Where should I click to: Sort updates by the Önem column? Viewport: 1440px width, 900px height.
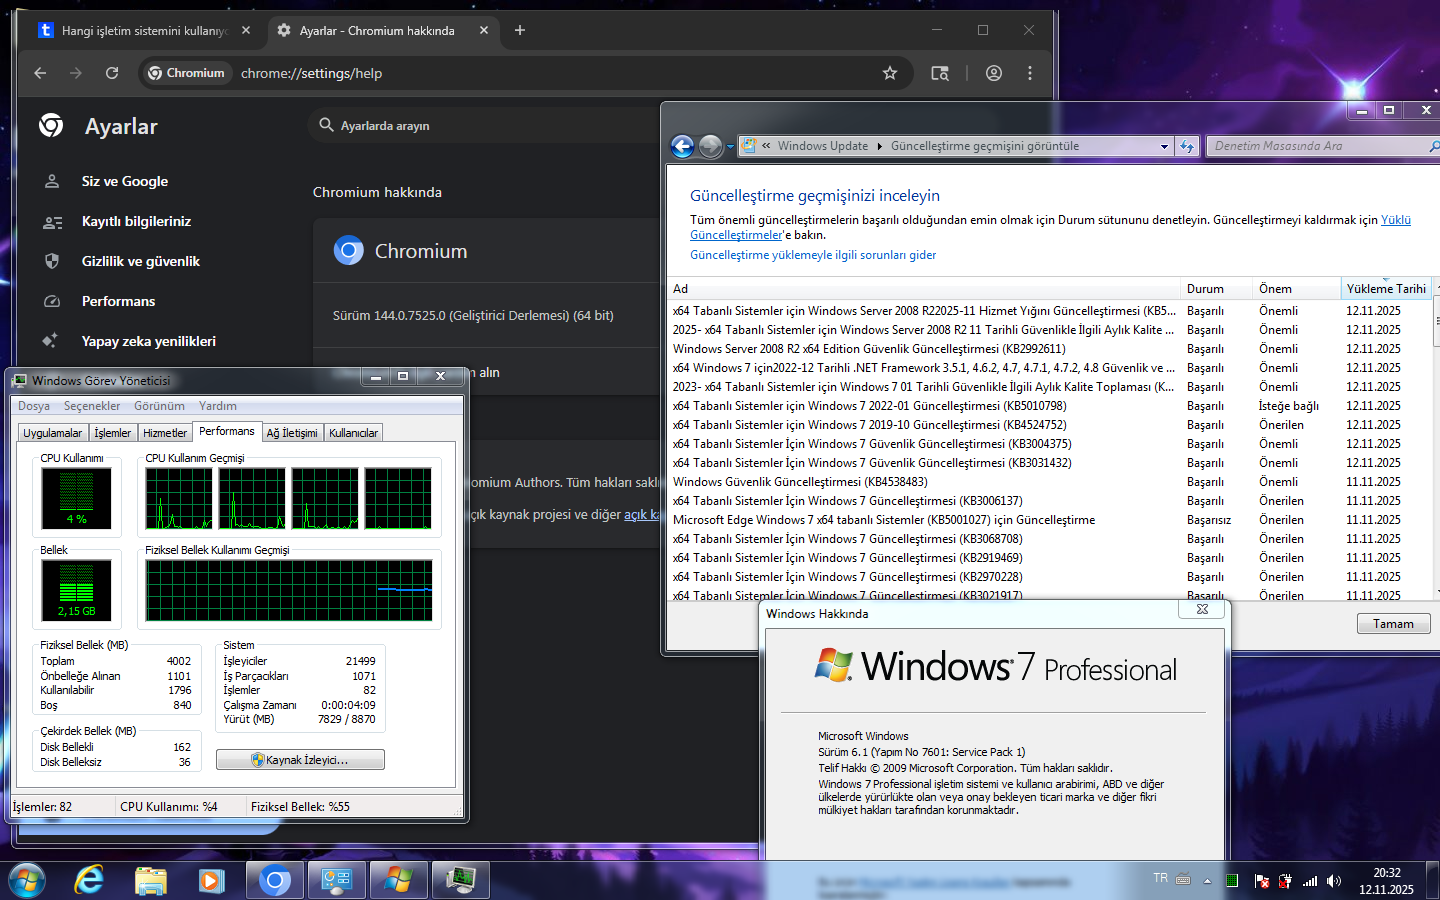[1296, 288]
